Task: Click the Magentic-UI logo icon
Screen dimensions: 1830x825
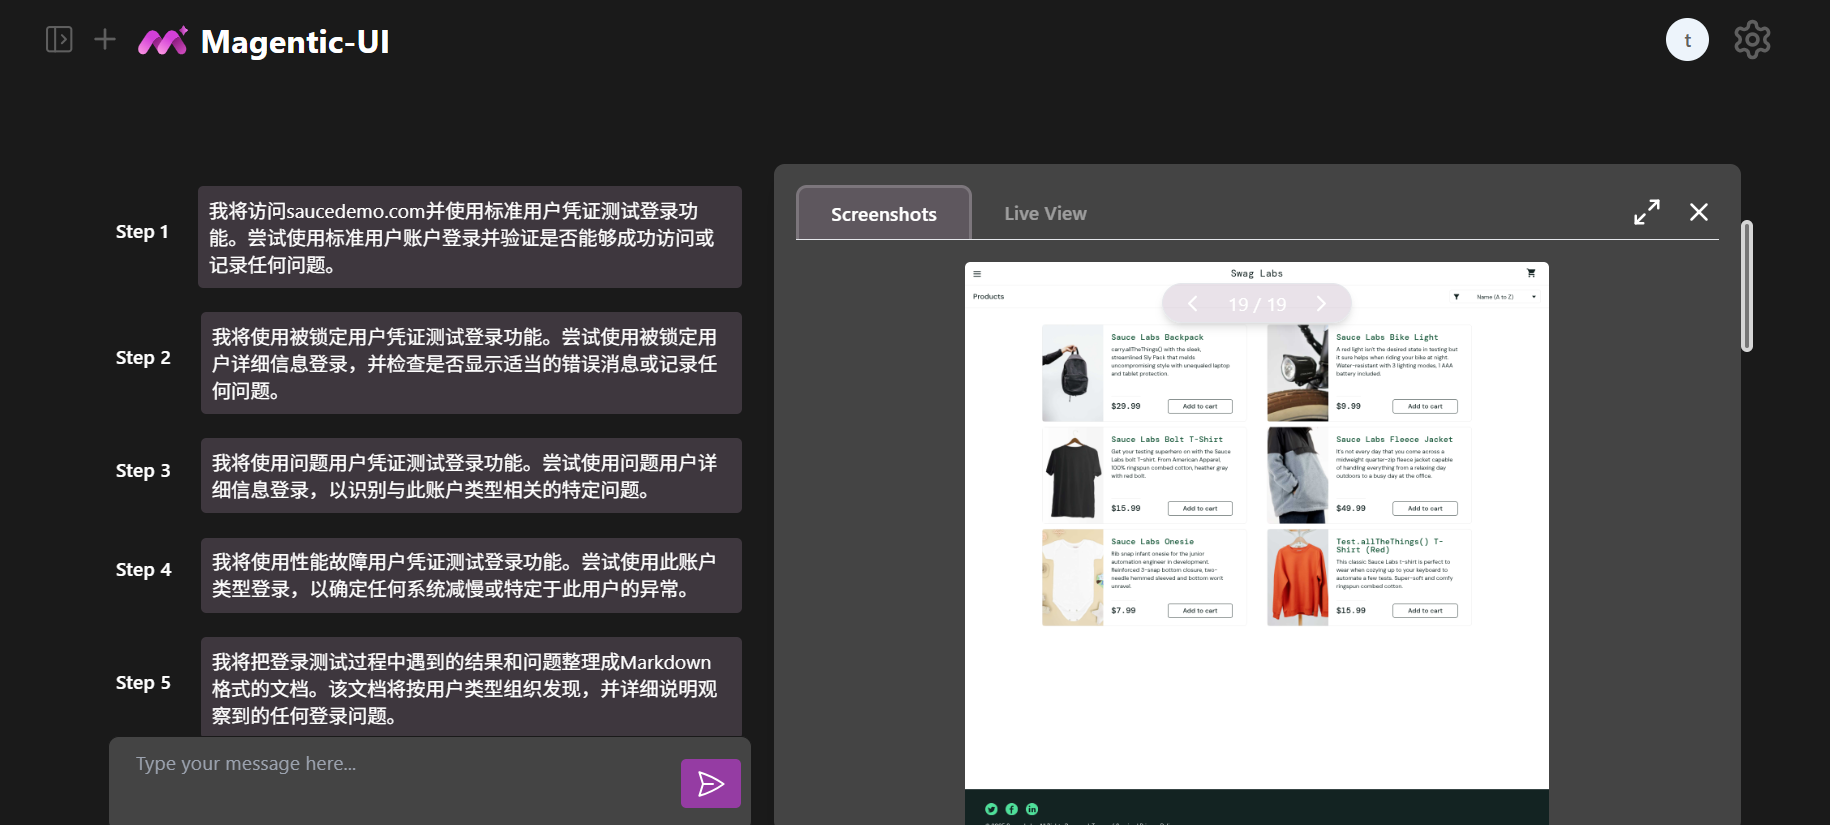Action: (163, 41)
